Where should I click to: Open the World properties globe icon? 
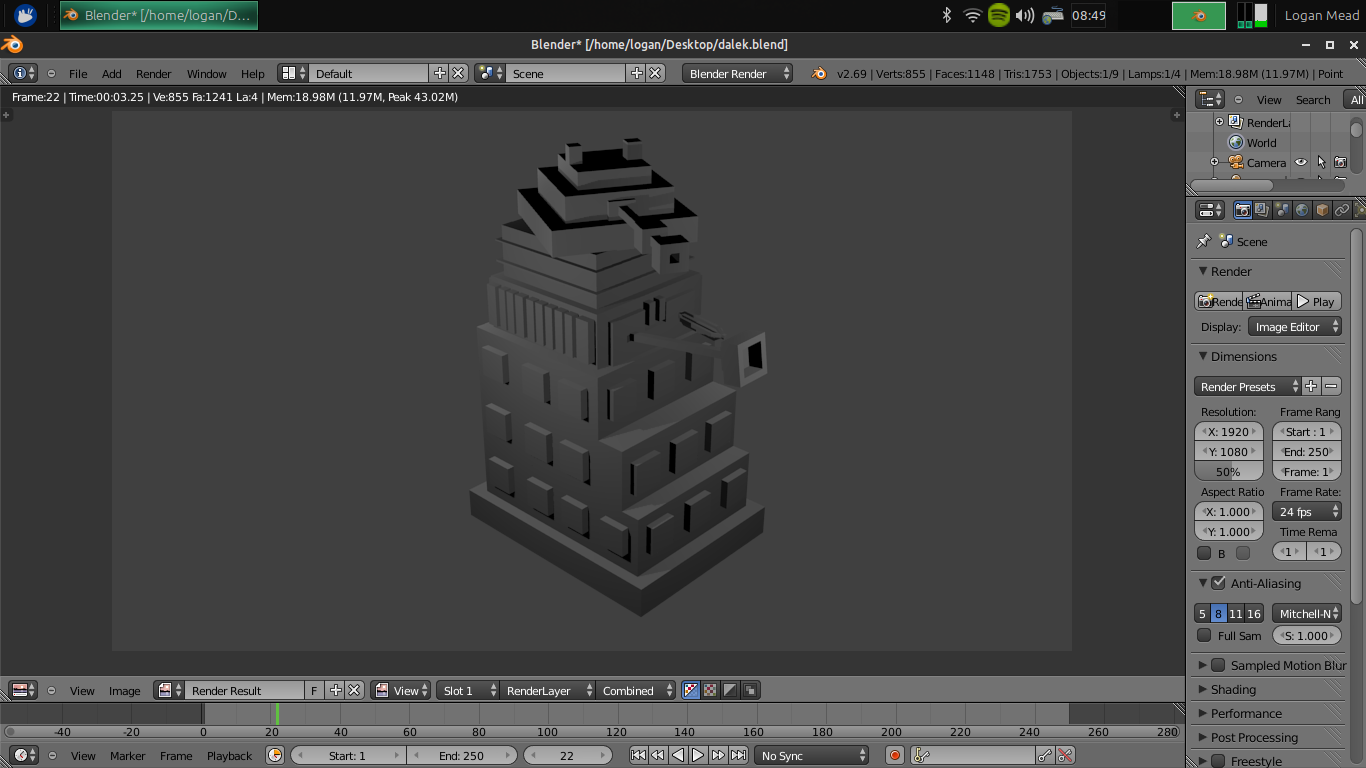[1301, 210]
